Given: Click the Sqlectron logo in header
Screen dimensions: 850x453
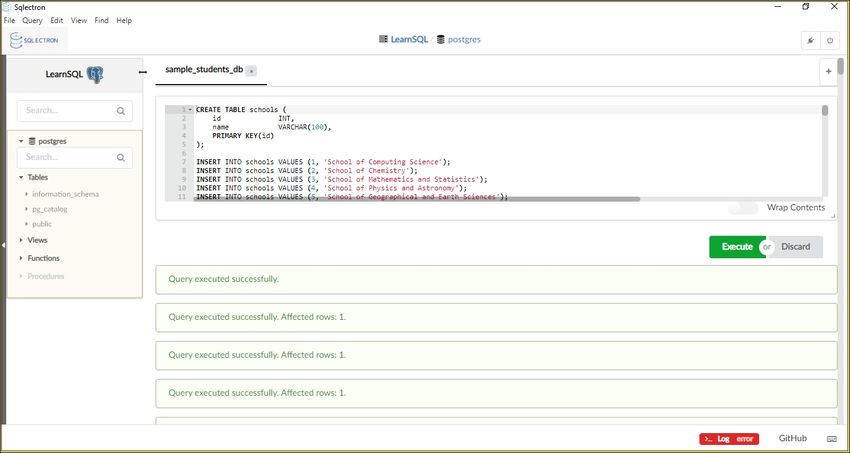Looking at the screenshot, I should point(35,40).
